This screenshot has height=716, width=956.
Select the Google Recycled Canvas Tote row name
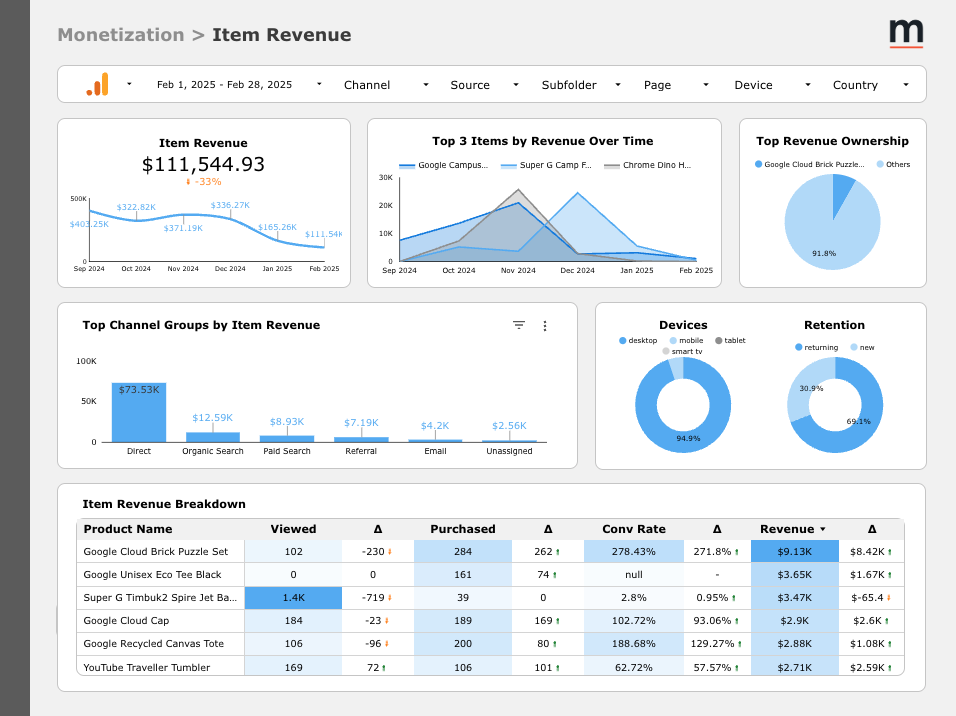pos(154,643)
